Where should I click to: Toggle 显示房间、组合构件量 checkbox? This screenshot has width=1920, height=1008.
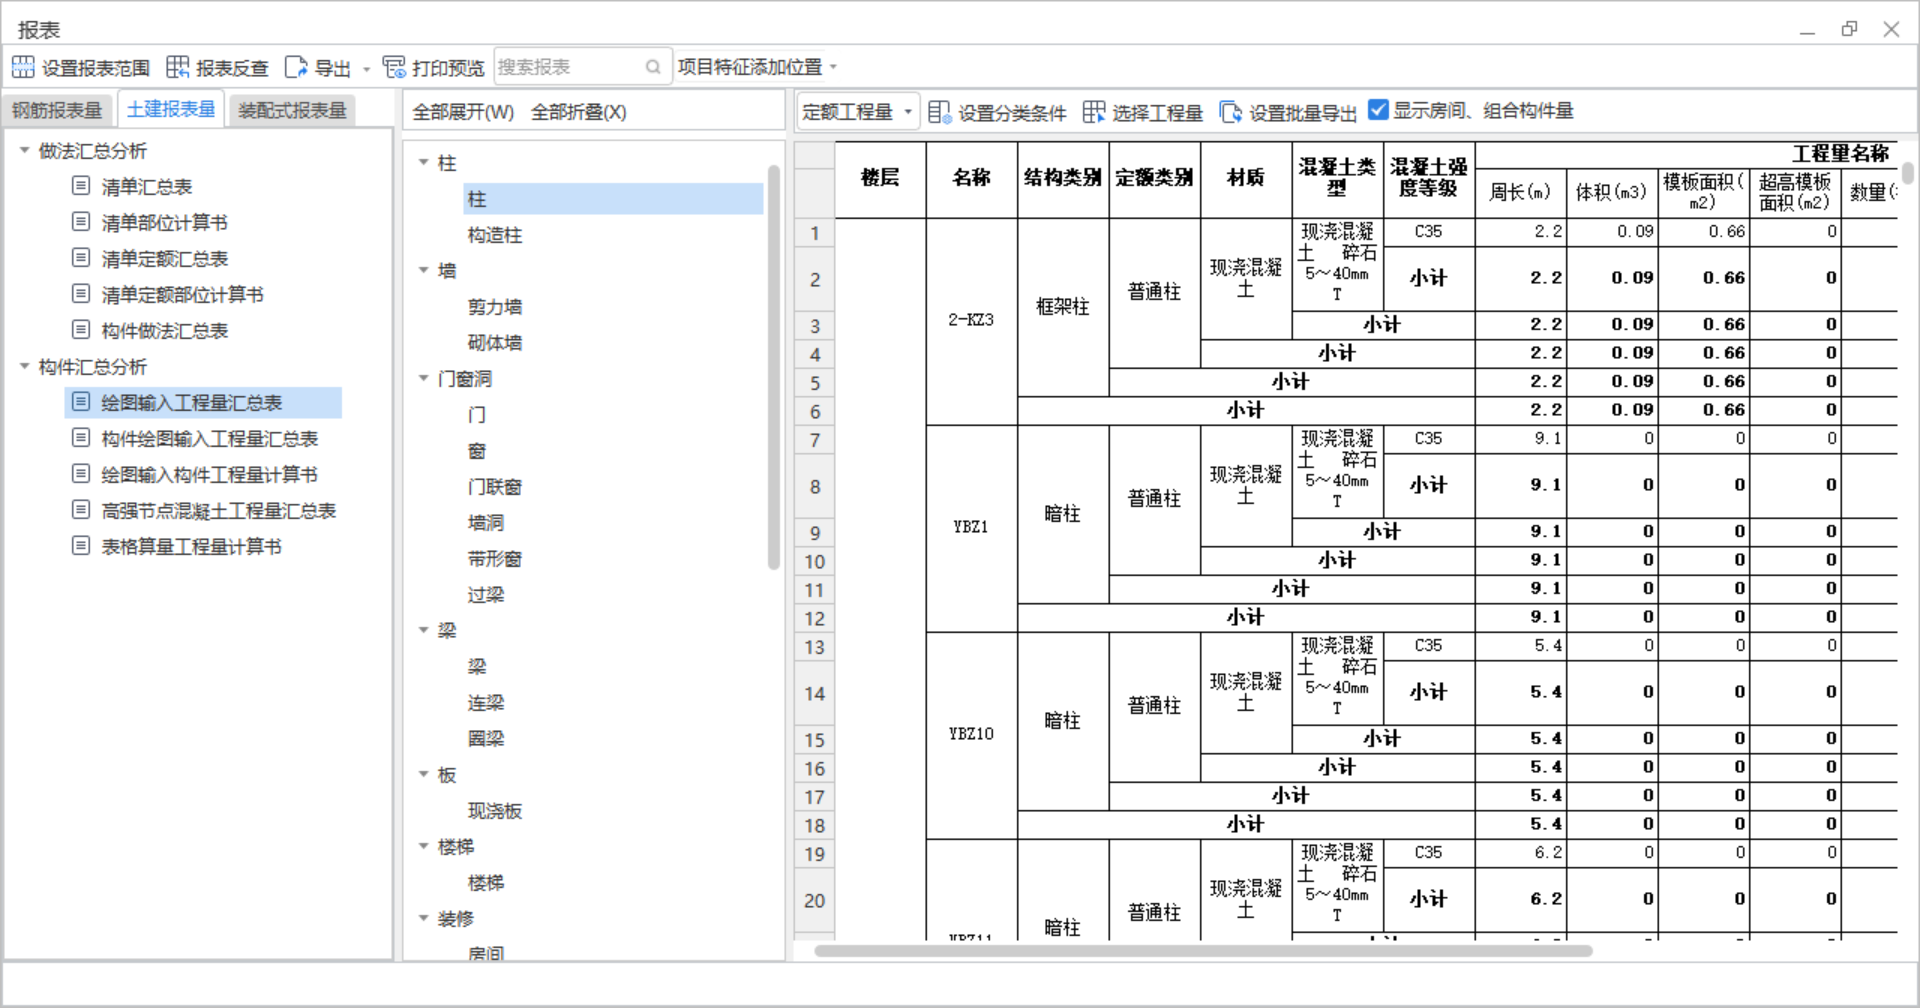point(1378,110)
